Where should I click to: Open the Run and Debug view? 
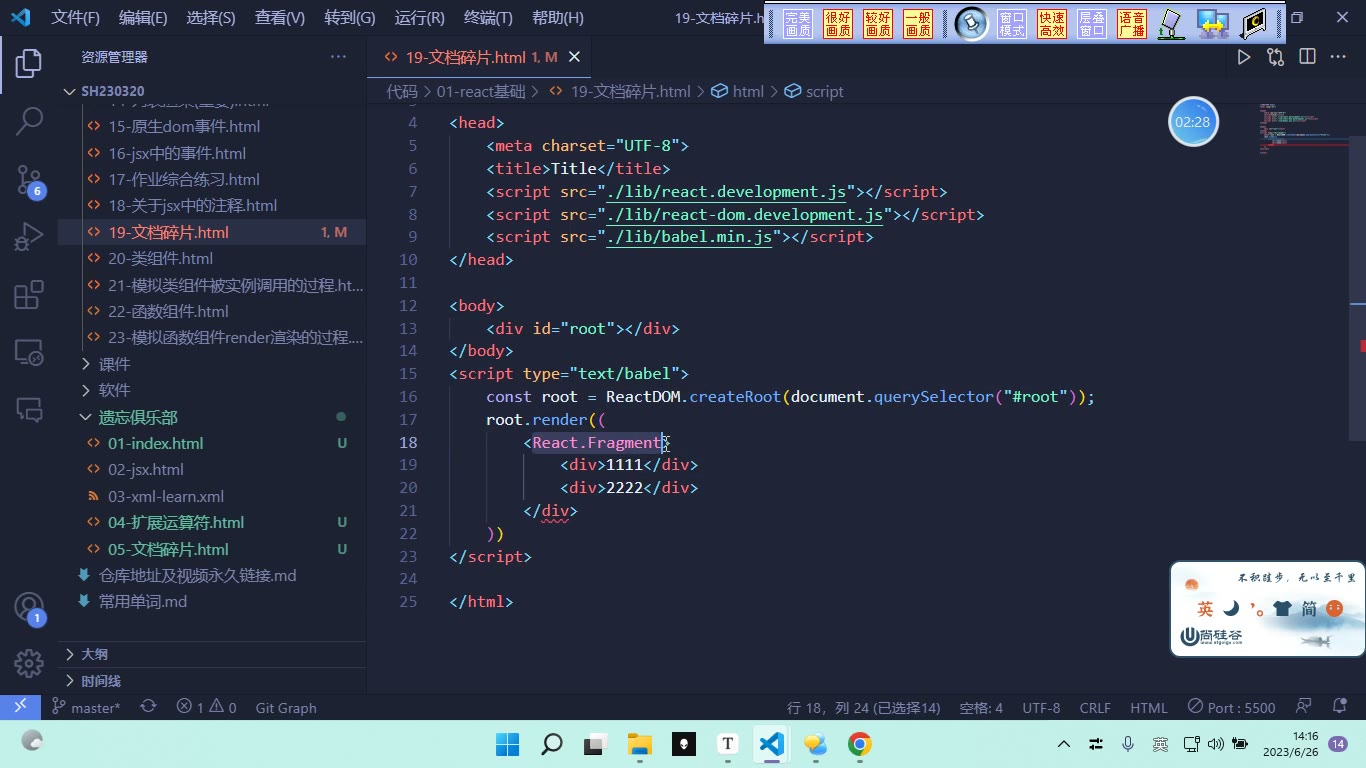29,237
